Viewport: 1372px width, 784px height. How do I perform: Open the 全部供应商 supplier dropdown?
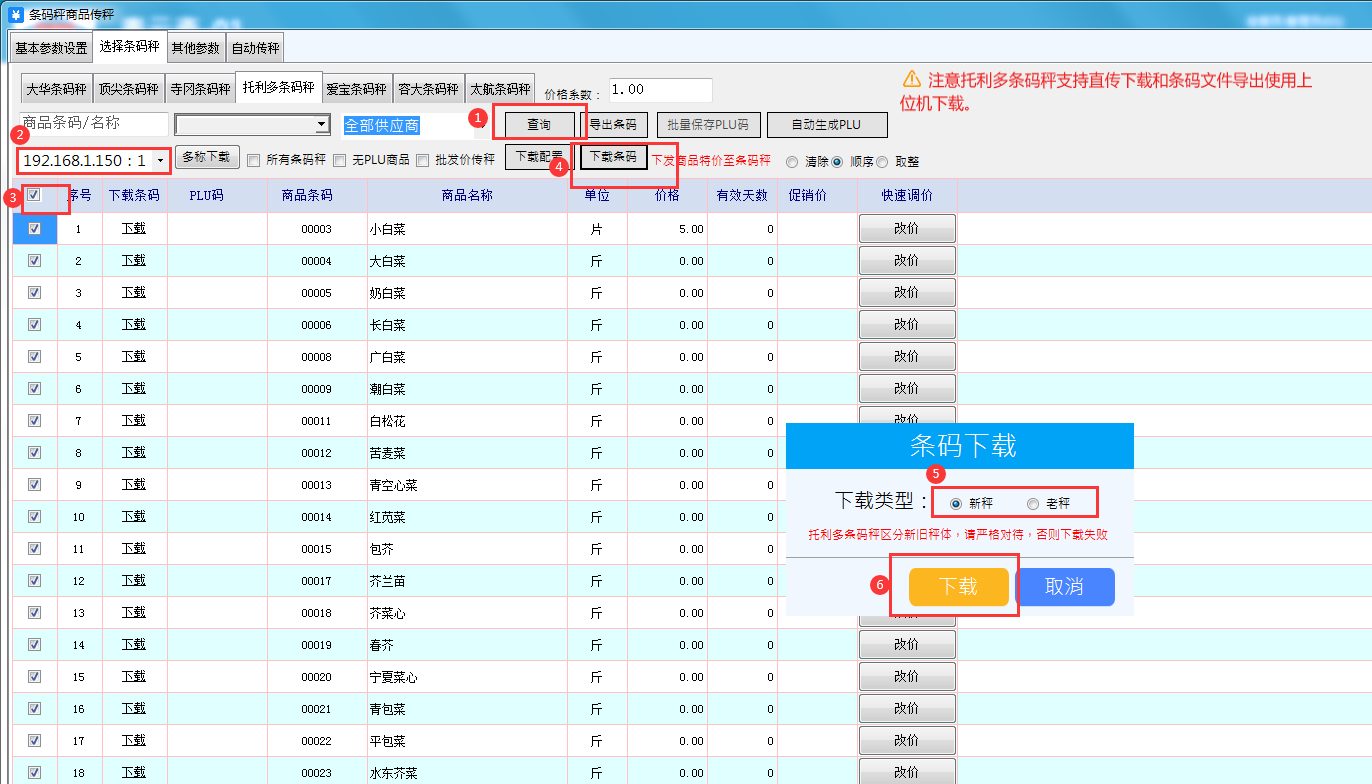[405, 125]
